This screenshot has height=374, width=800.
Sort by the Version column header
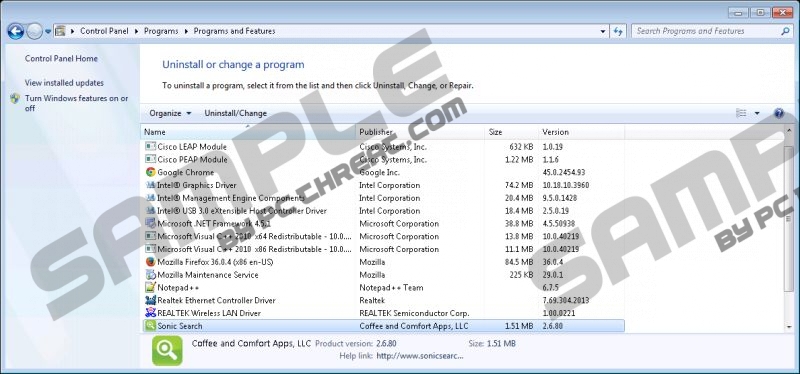(581, 132)
